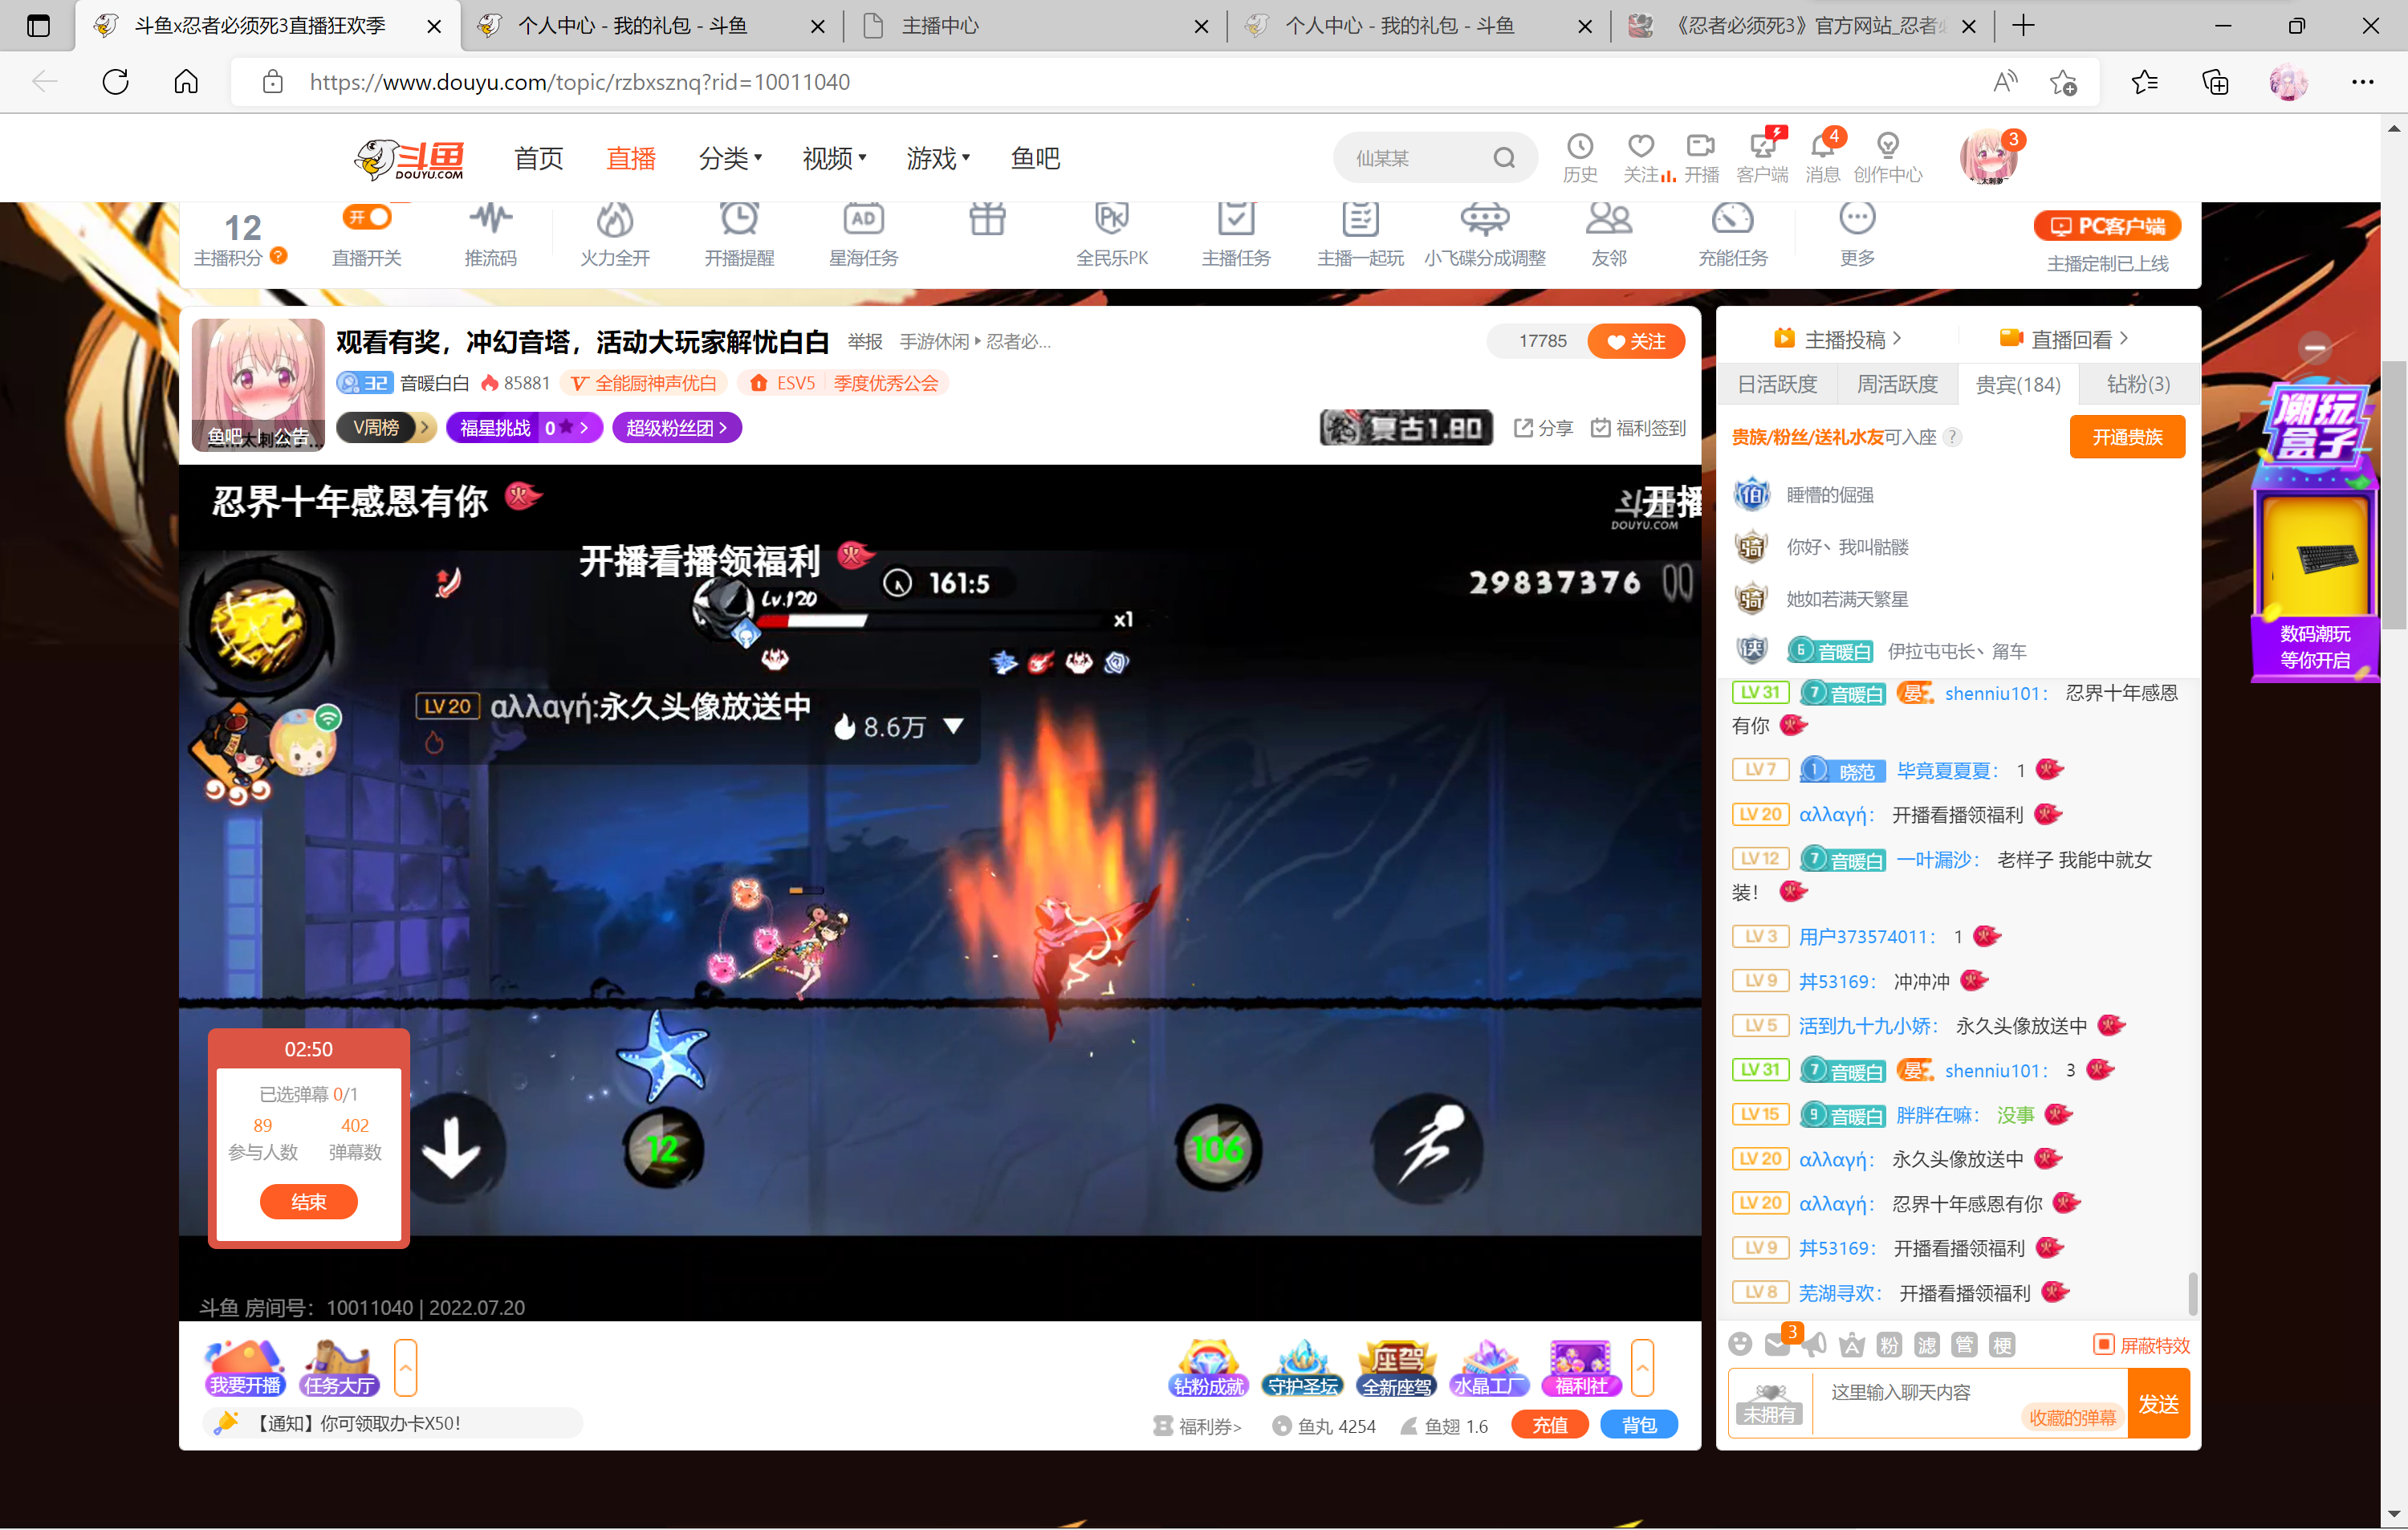
Task: Open the chat mail icon with badge 3
Action: point(1778,1344)
